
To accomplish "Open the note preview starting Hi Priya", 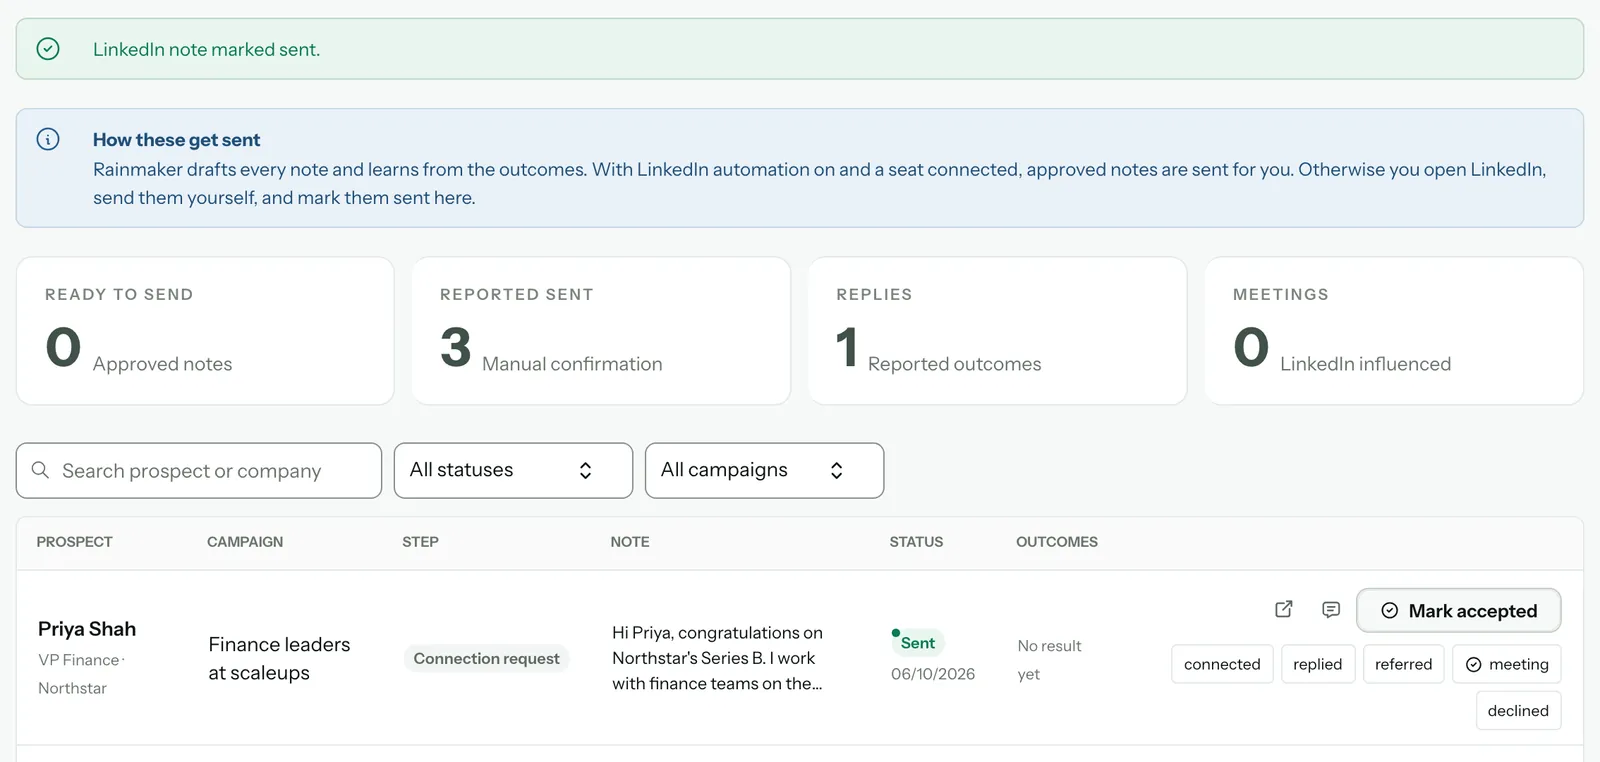I will click(x=717, y=658).
